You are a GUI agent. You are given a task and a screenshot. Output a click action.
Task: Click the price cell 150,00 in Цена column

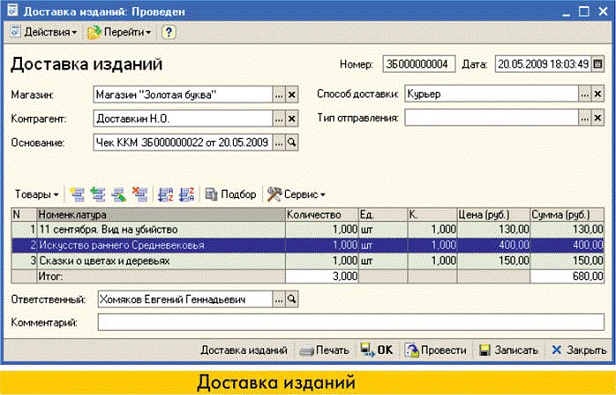pos(493,261)
